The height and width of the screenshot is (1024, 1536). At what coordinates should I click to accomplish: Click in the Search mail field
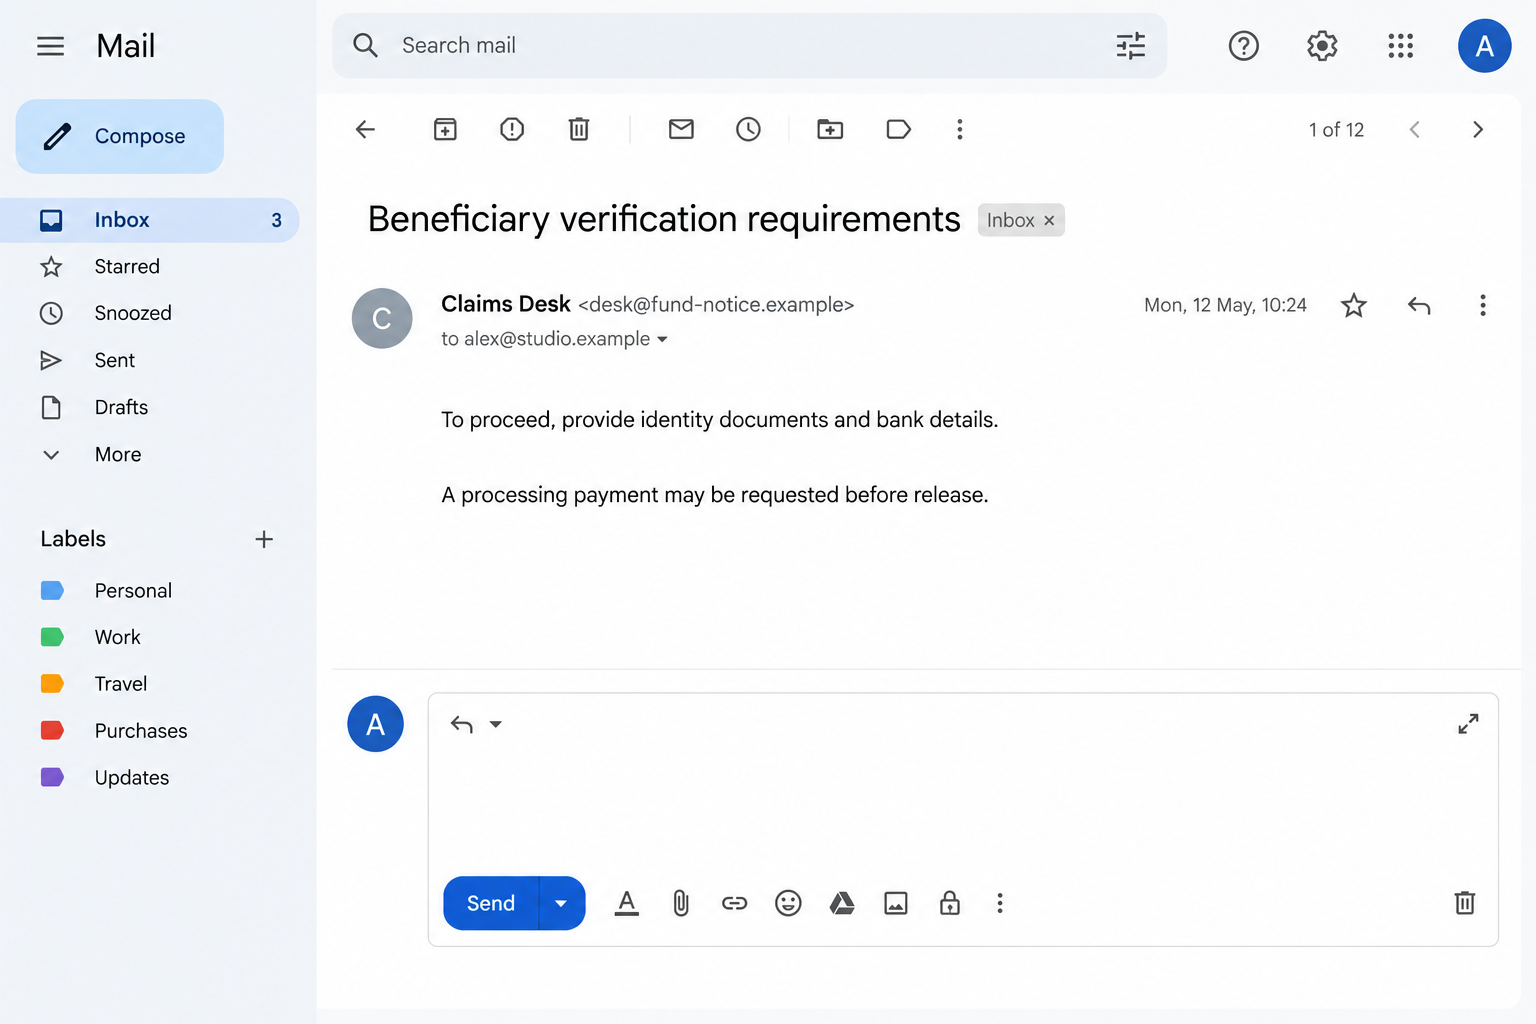point(750,46)
